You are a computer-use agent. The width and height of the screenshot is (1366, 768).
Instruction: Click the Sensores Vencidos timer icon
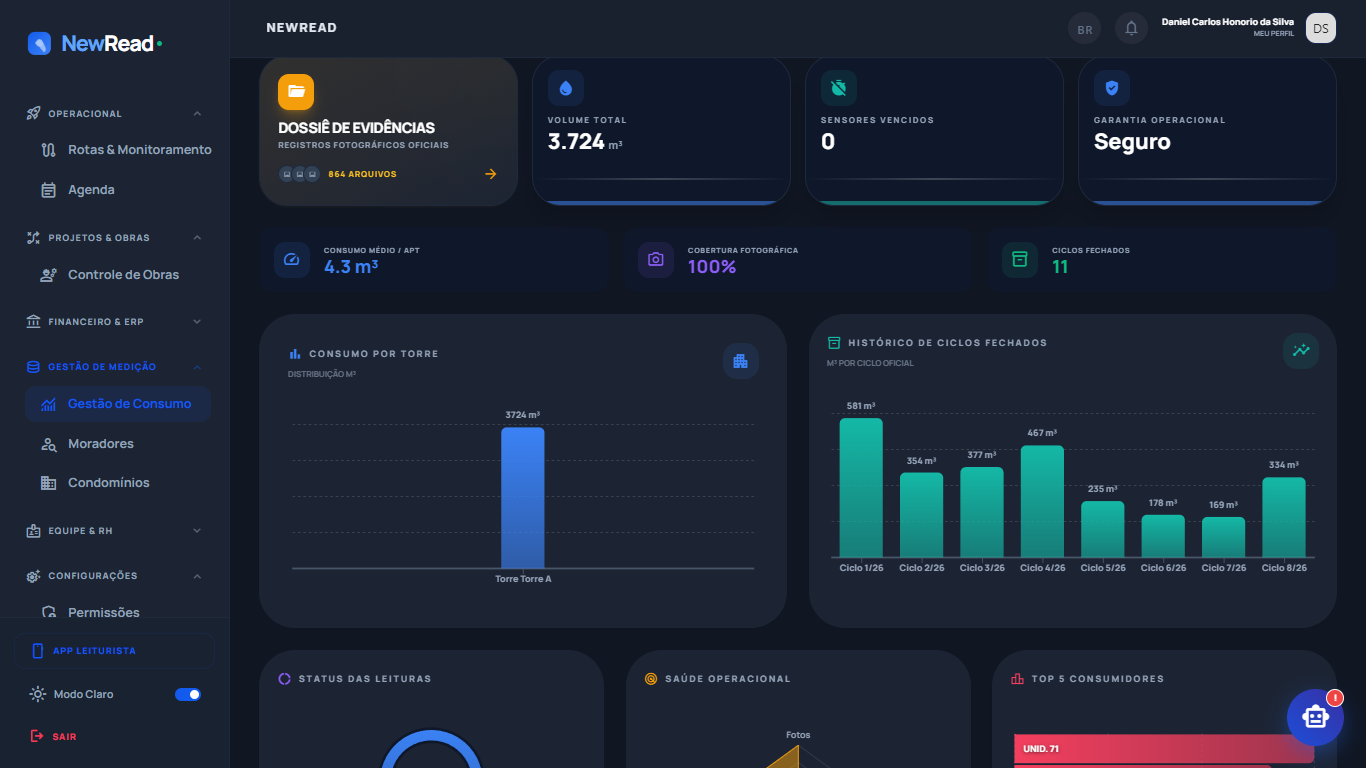click(839, 88)
